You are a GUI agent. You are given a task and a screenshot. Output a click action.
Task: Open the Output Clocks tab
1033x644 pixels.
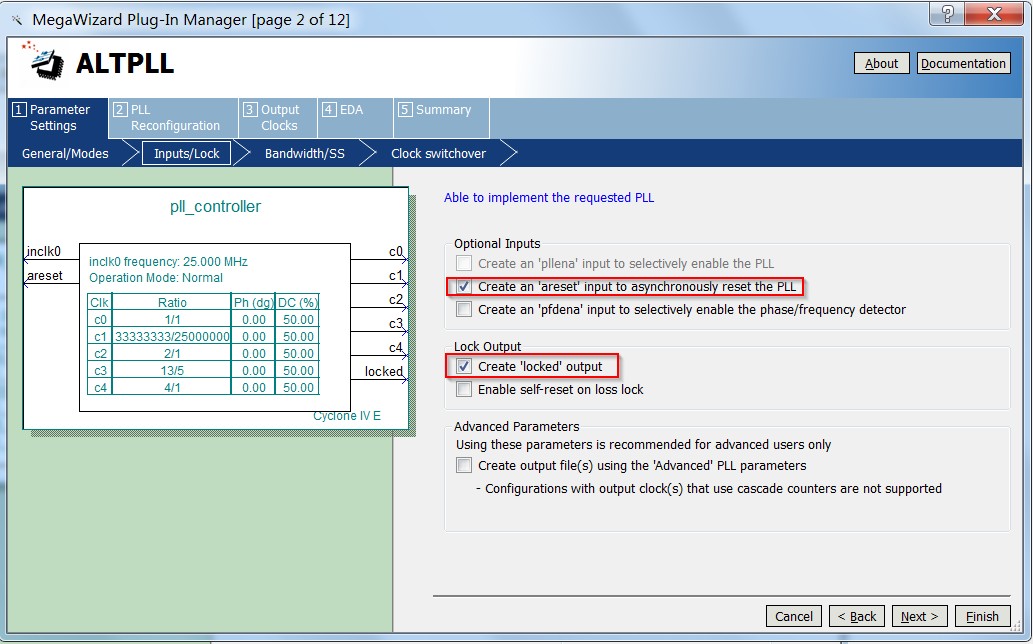click(x=277, y=118)
